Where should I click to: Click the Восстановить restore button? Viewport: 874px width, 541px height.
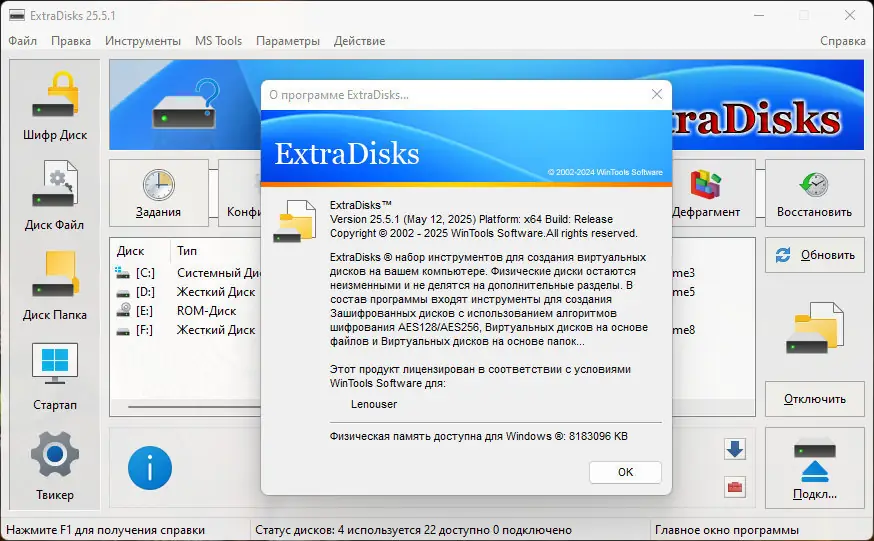814,193
